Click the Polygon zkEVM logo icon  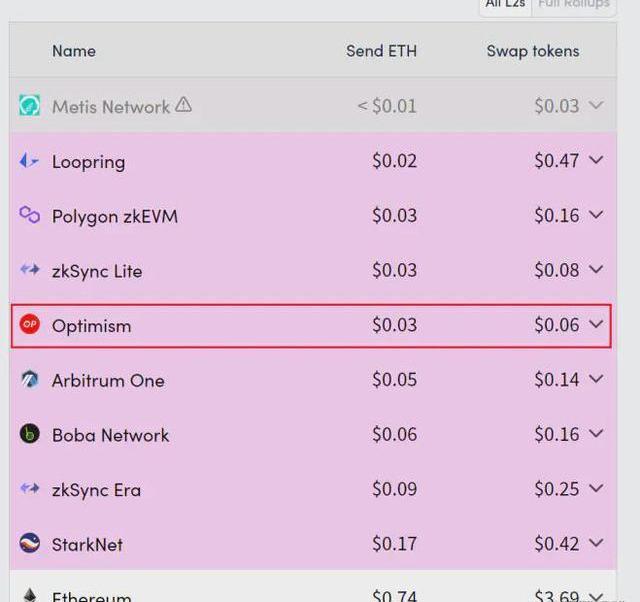pos(29,215)
